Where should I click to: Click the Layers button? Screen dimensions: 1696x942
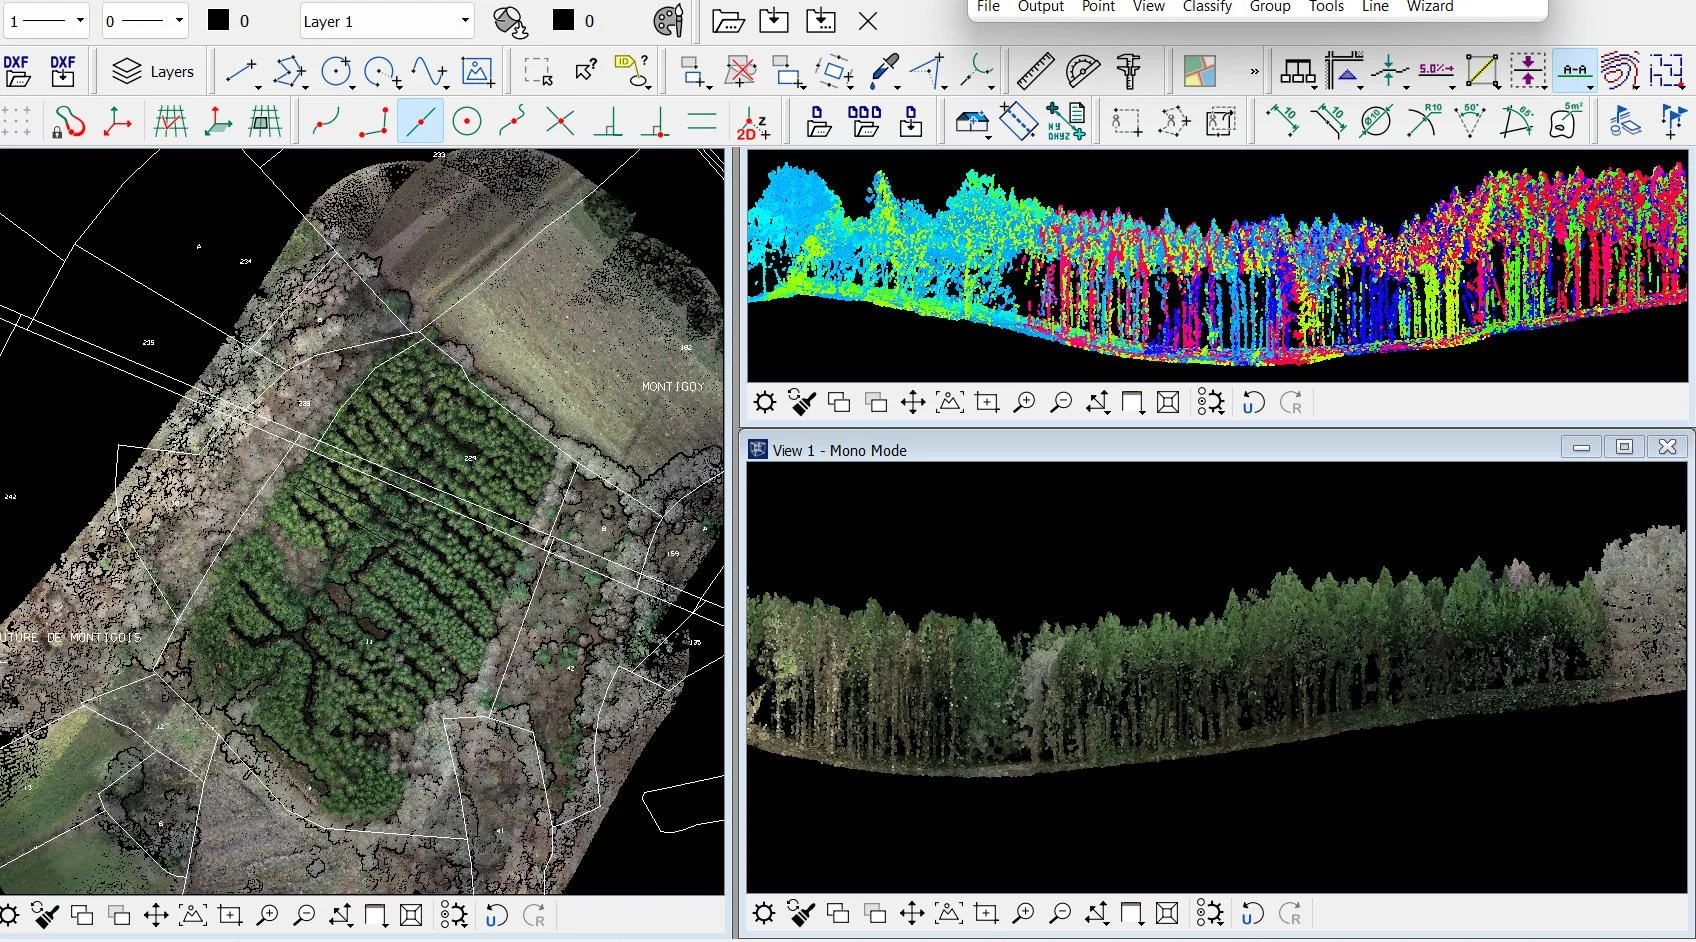pyautogui.click(x=153, y=72)
